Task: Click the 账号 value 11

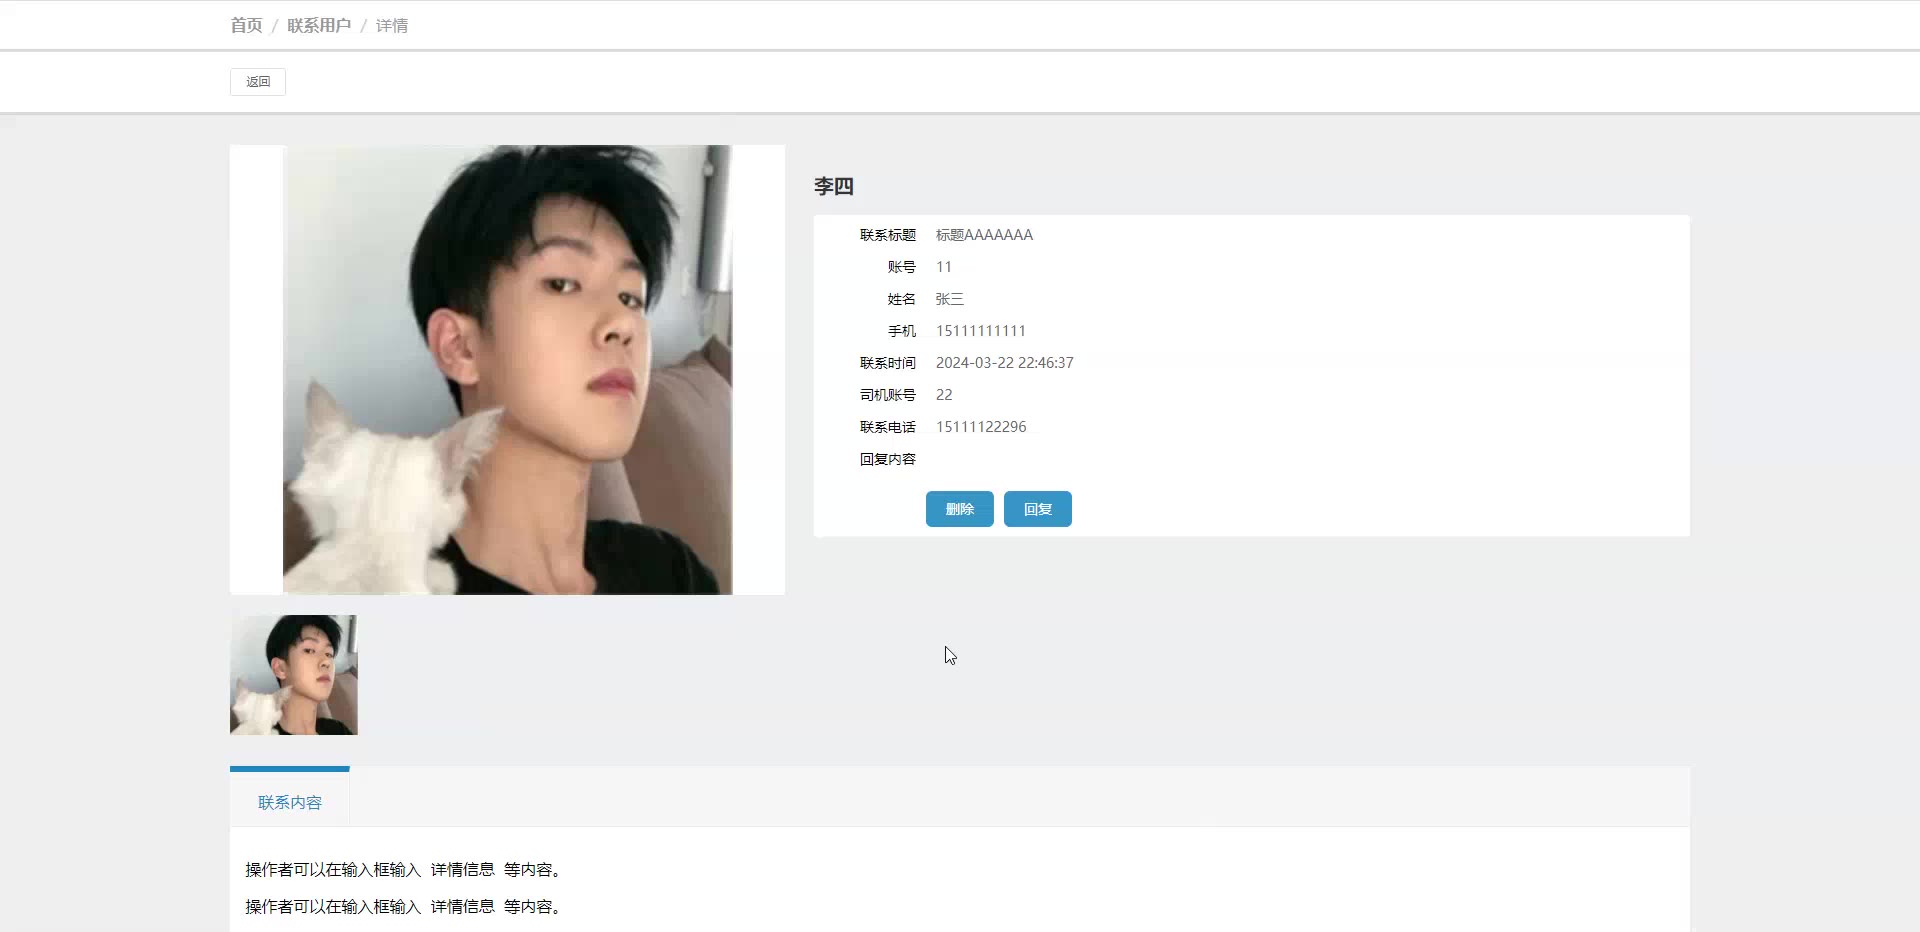Action: (x=944, y=267)
